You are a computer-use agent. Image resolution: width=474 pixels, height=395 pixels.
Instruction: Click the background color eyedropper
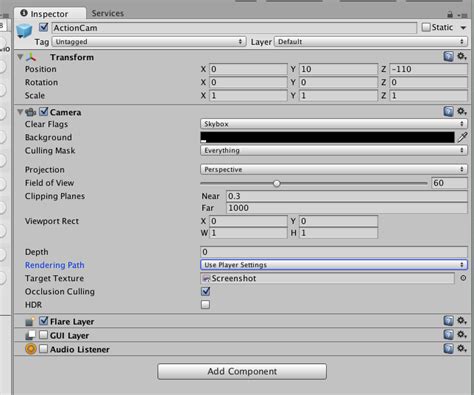tap(463, 137)
